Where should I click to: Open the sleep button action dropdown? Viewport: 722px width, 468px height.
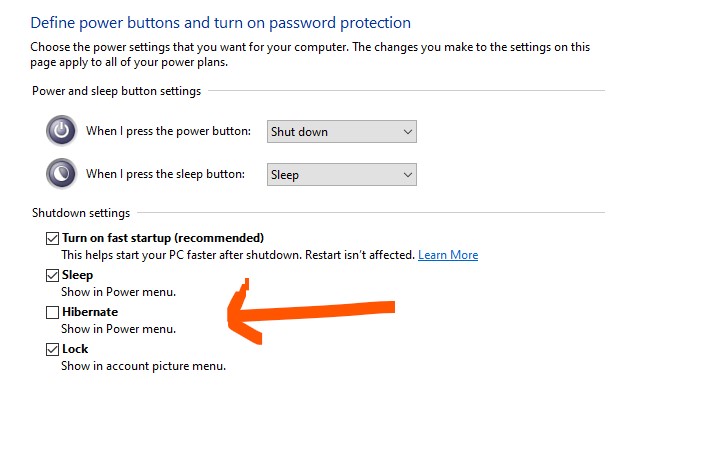[342, 175]
